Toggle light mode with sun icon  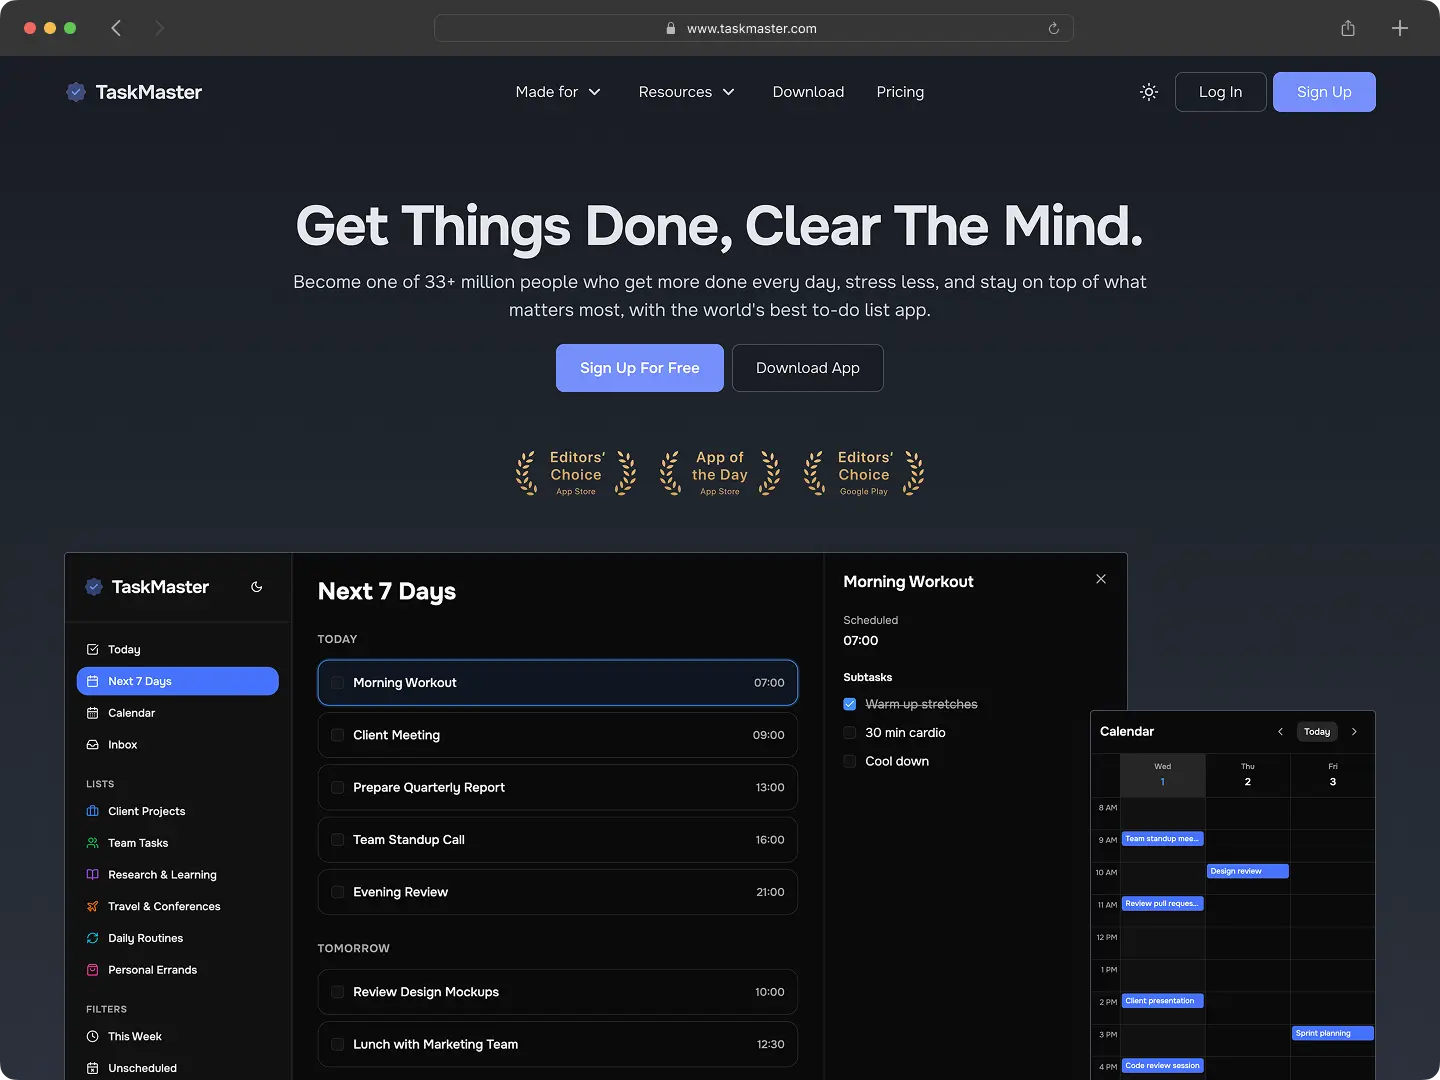[1149, 92]
